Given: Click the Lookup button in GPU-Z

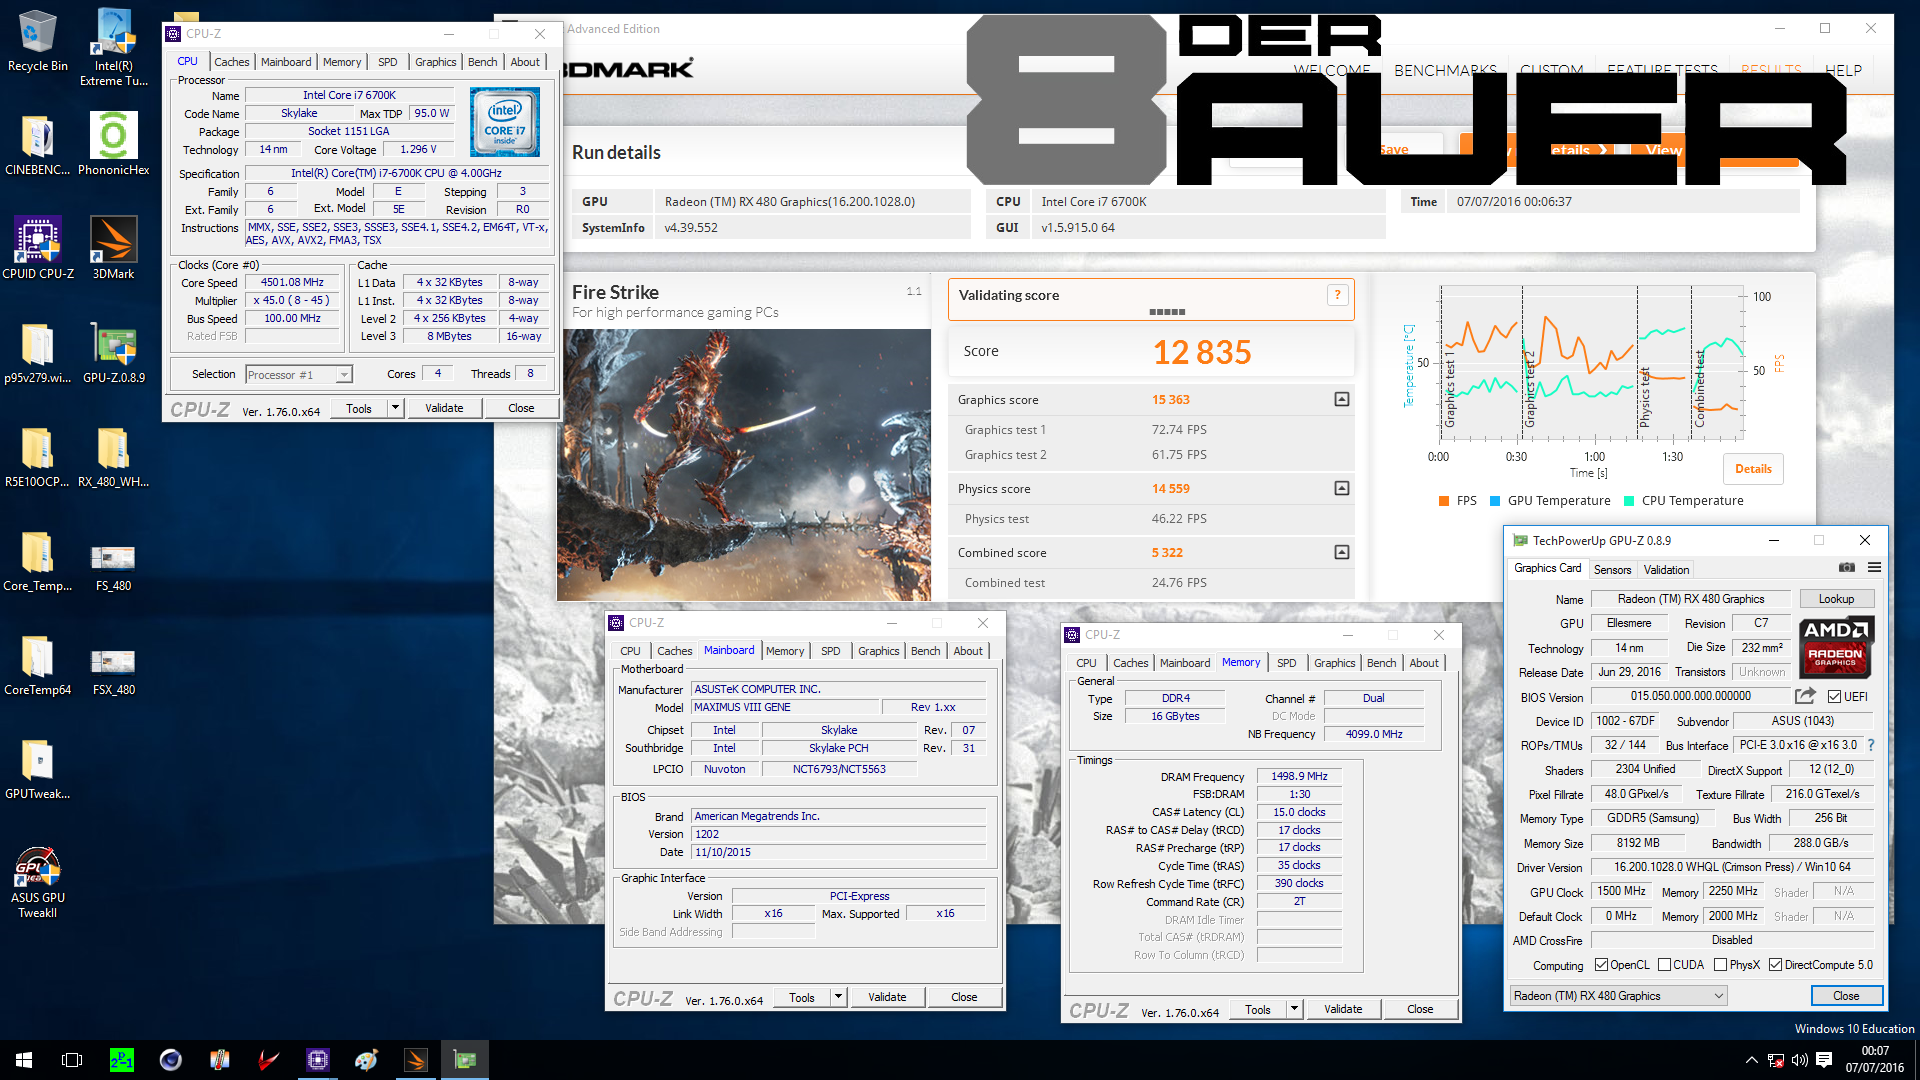Looking at the screenshot, I should [1836, 599].
